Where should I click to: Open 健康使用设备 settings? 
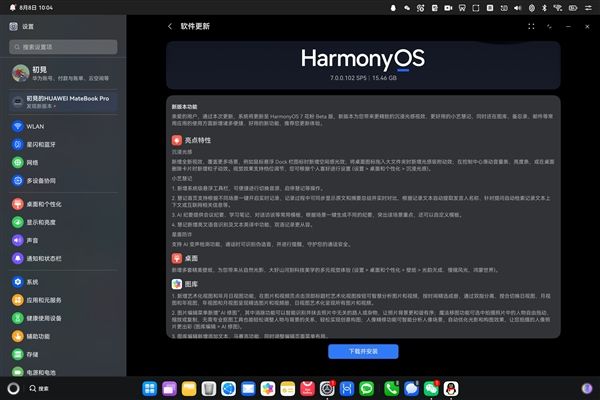[63, 318]
